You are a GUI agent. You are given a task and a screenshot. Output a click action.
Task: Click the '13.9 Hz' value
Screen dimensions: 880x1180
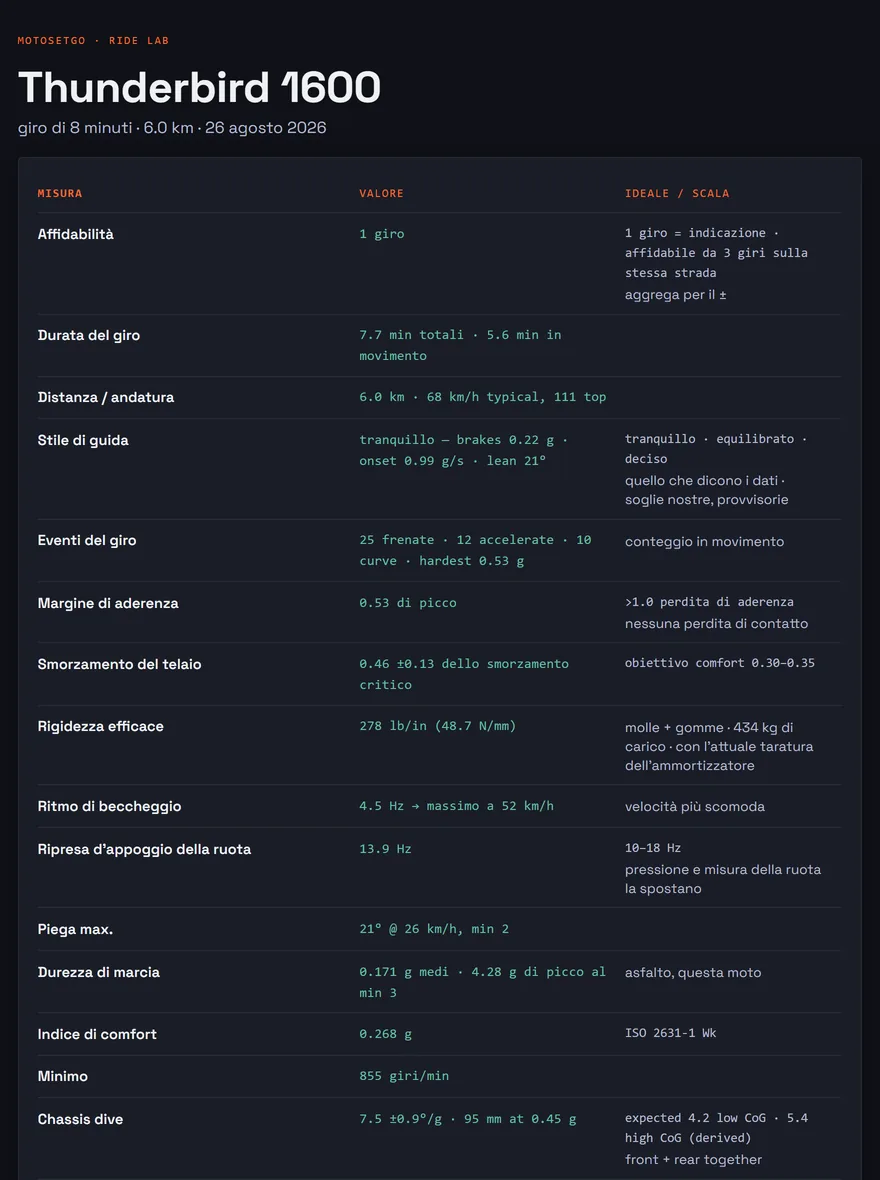point(385,849)
